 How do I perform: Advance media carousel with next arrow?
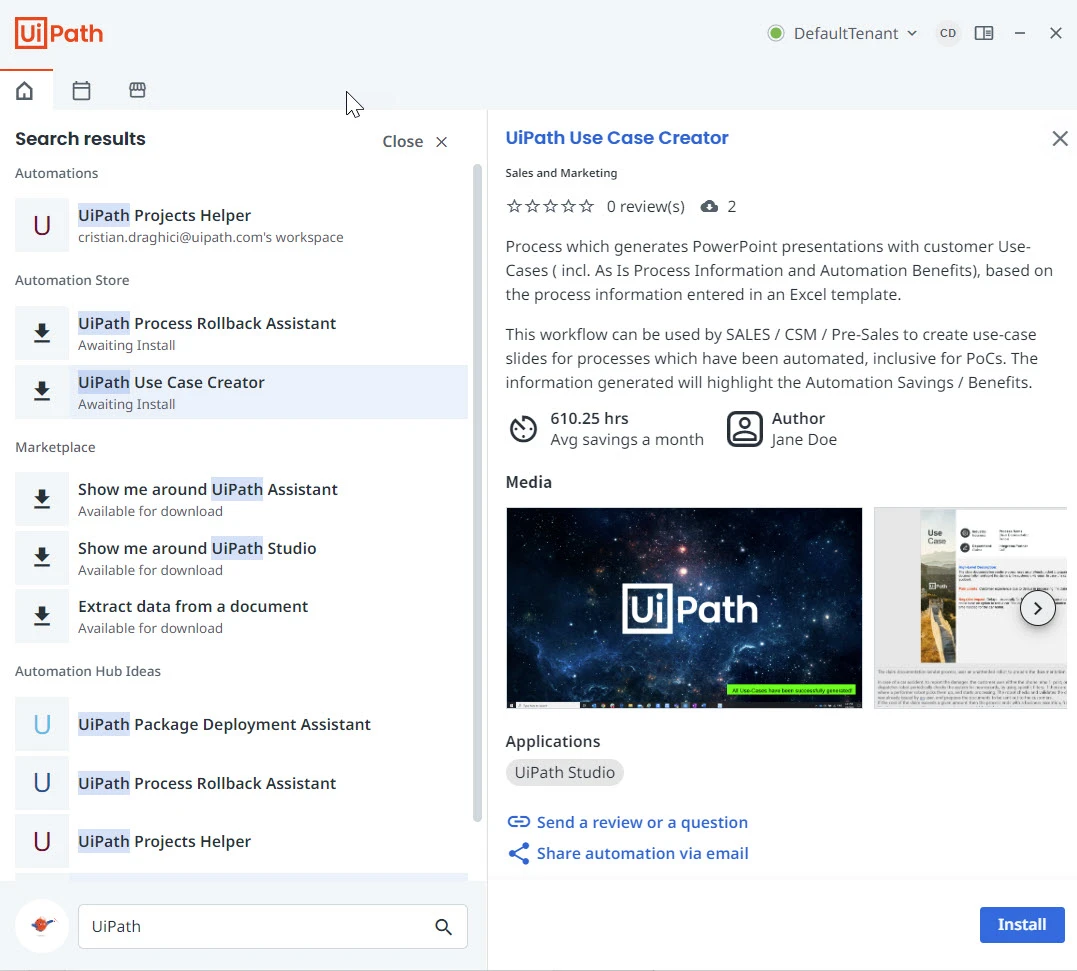click(x=1037, y=608)
